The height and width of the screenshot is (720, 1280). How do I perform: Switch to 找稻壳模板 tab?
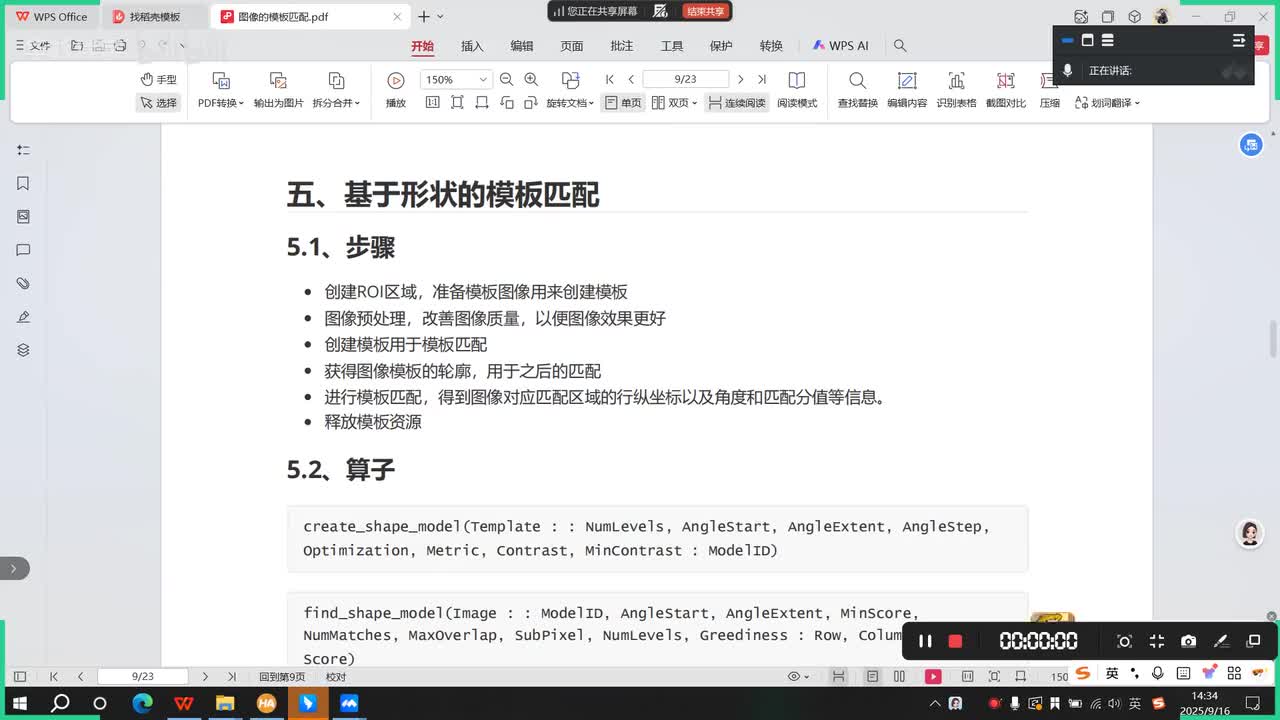(155, 17)
